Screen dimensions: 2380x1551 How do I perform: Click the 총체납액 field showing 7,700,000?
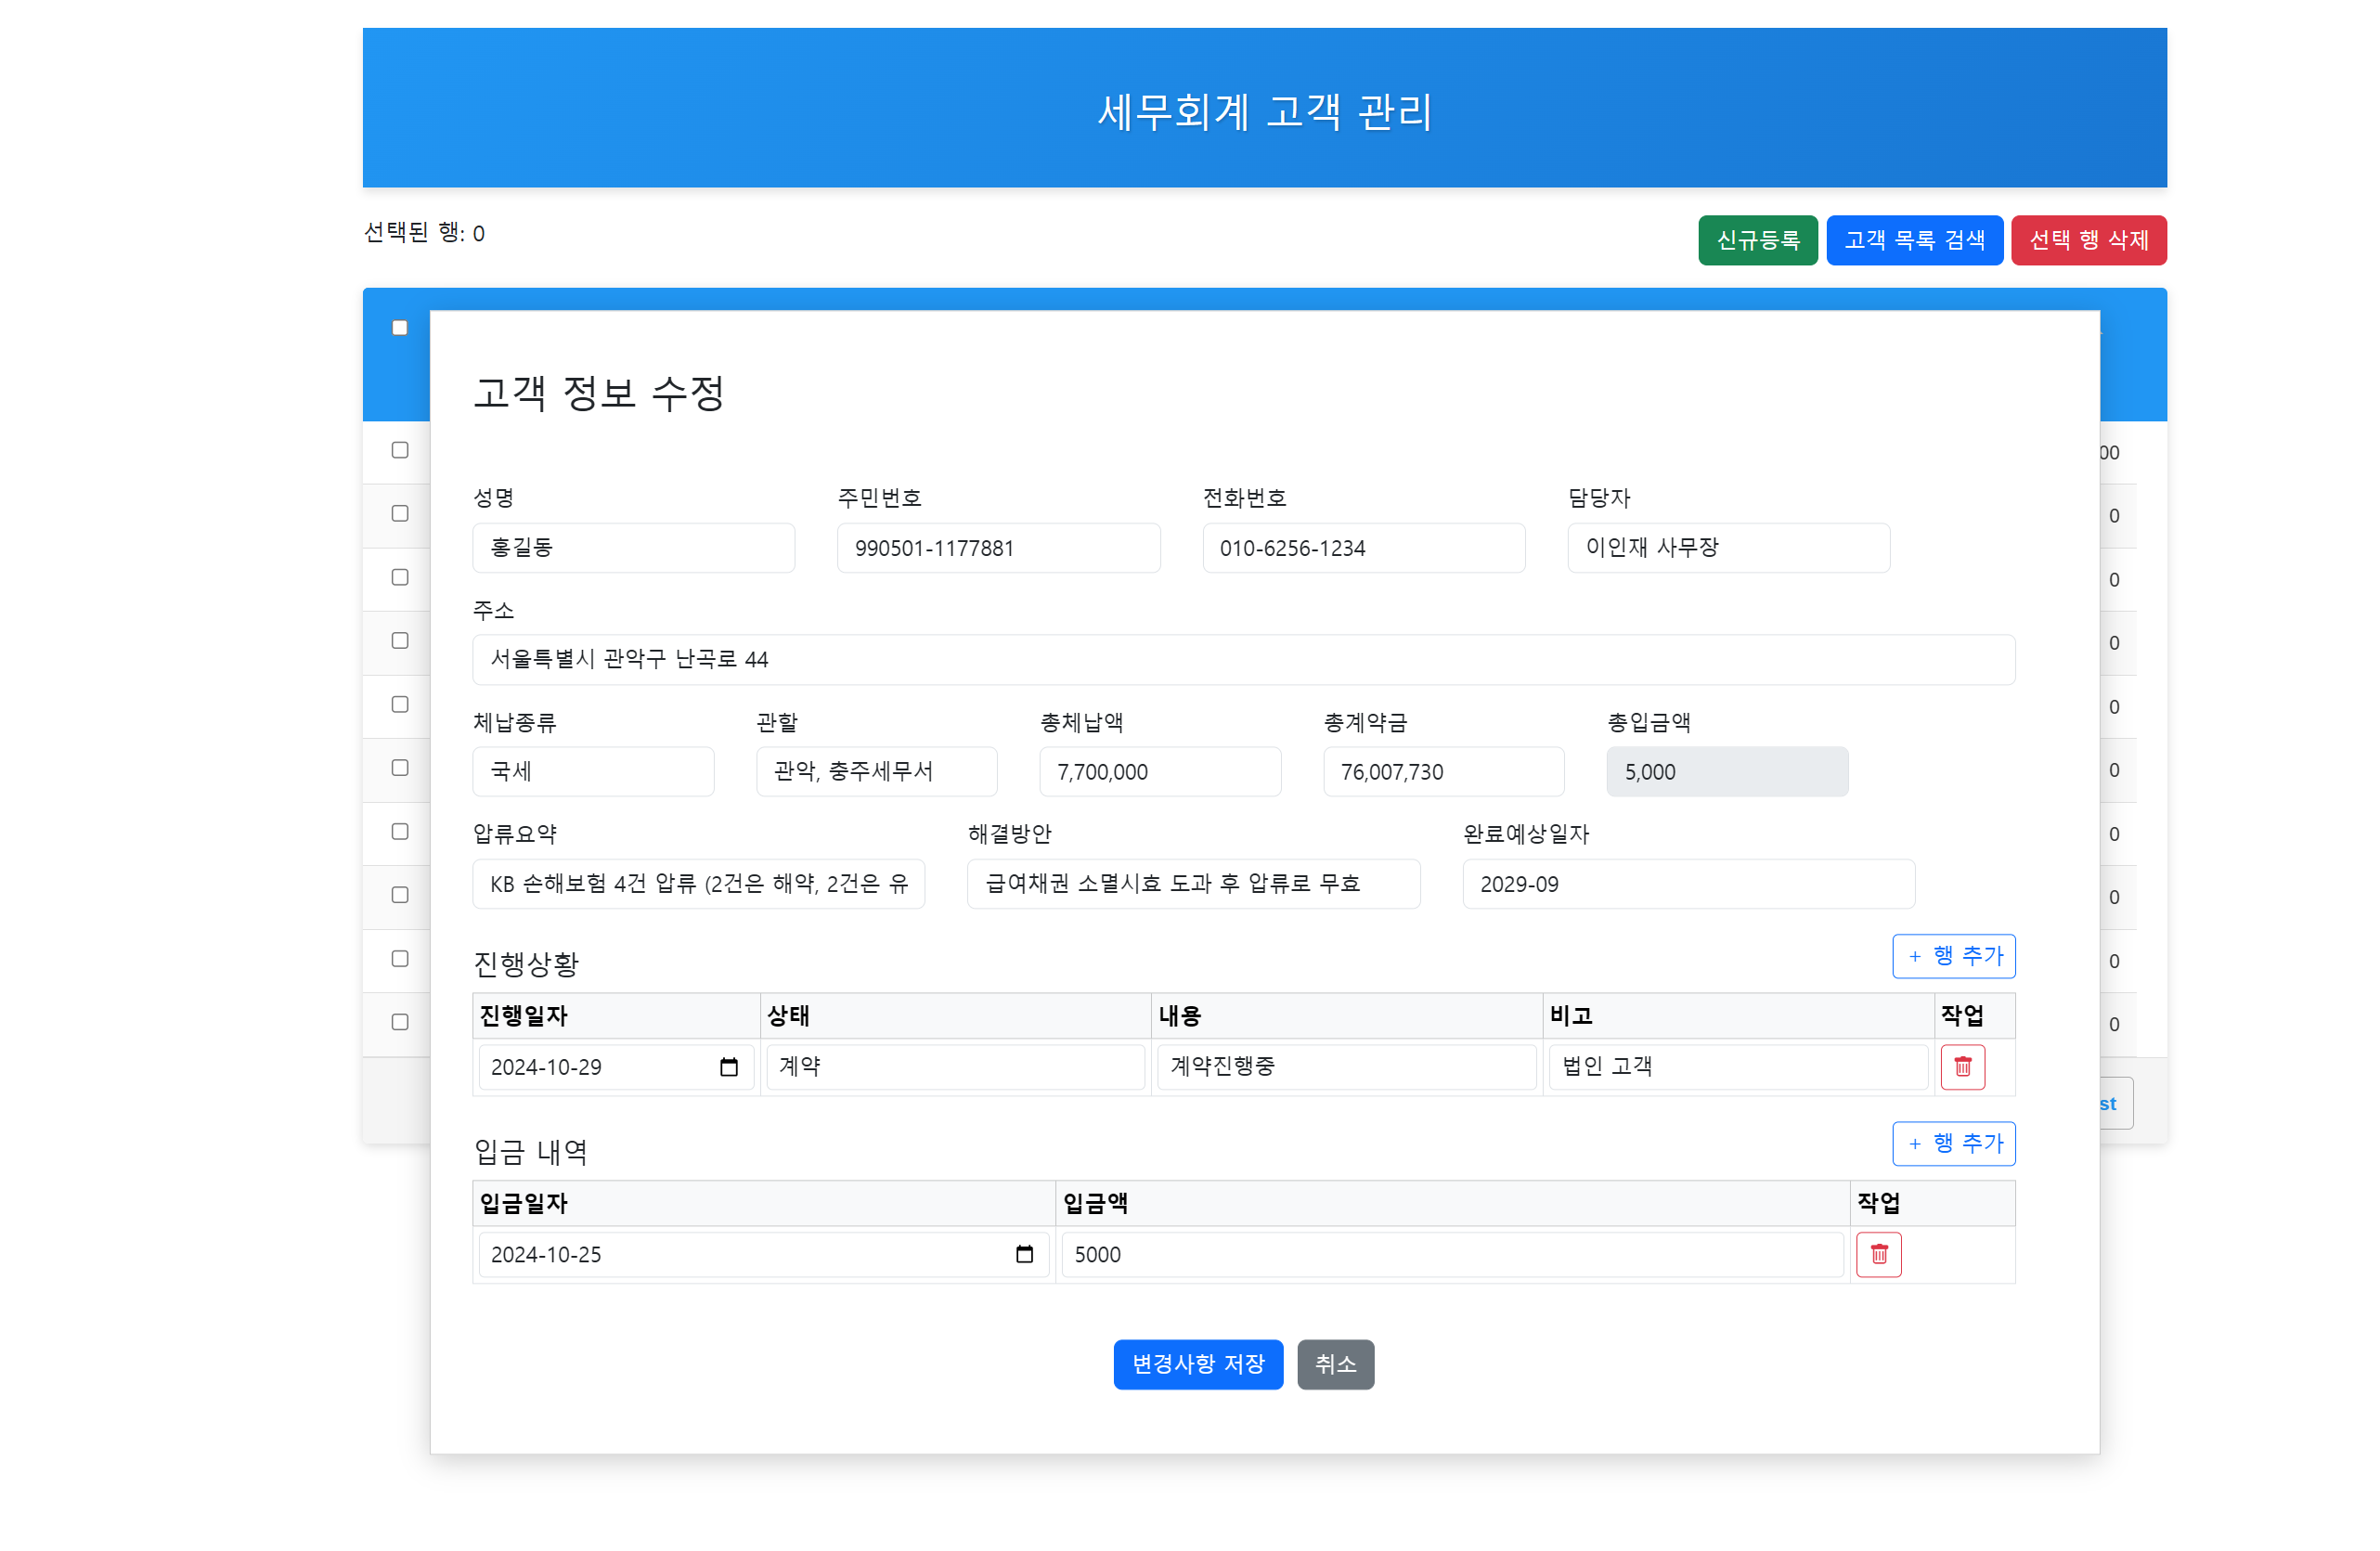pyautogui.click(x=1160, y=771)
